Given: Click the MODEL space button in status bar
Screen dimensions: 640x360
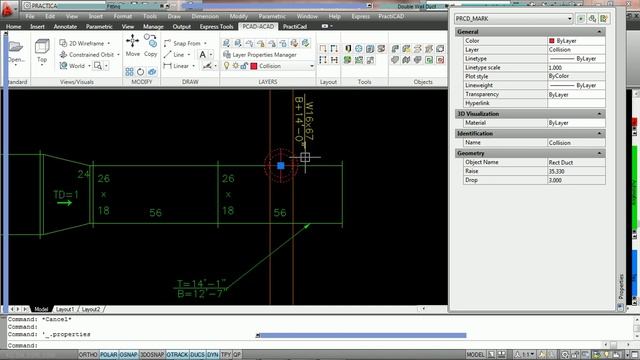Looking at the screenshot, I should 475,355.
